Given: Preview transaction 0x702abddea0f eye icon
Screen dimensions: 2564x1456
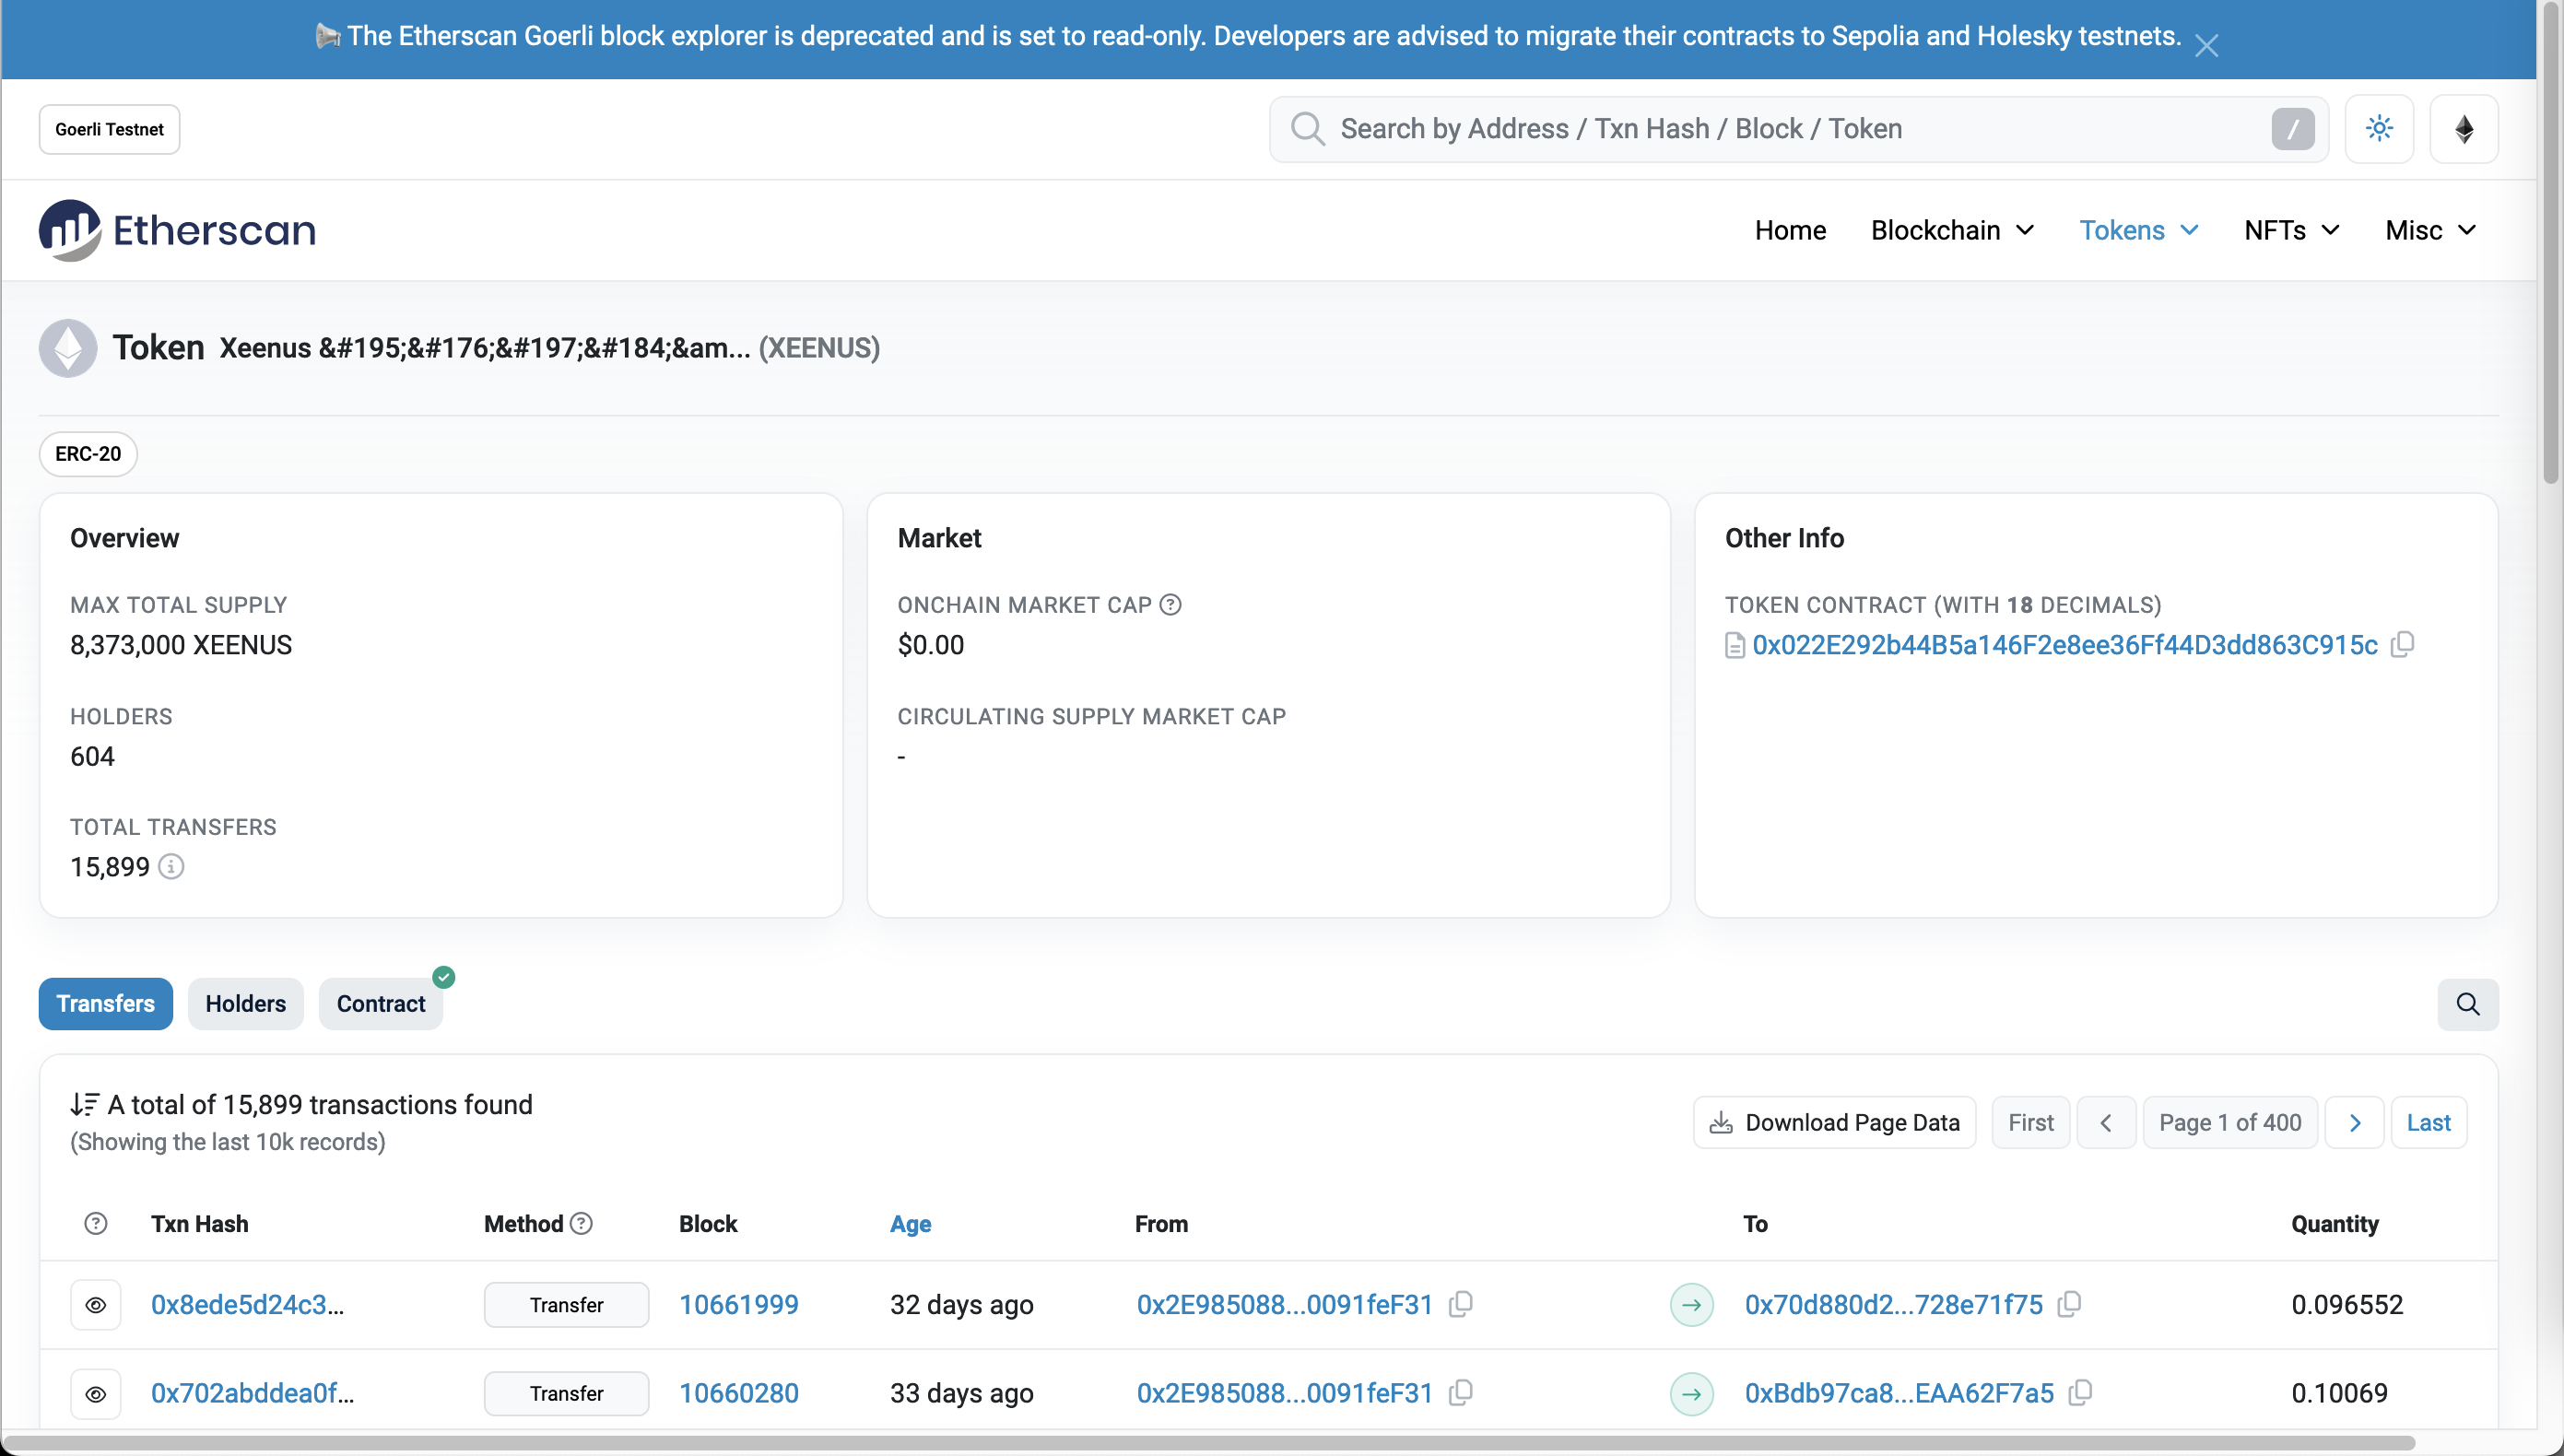Looking at the screenshot, I should [x=96, y=1393].
